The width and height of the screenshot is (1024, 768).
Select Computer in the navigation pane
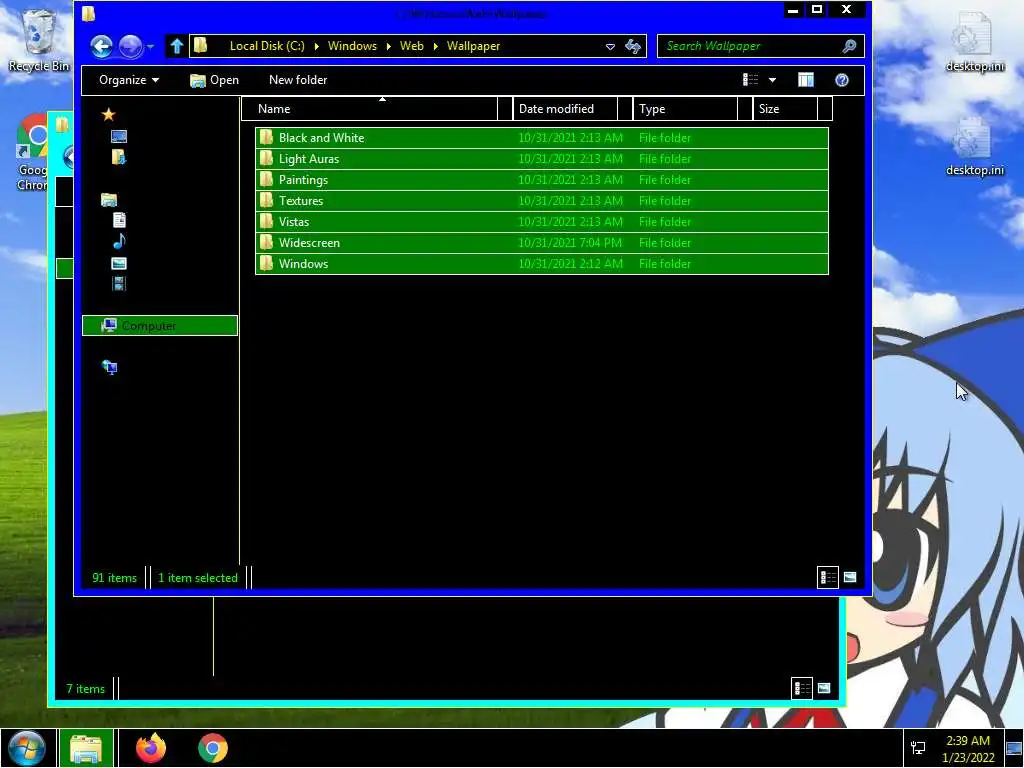click(160, 325)
